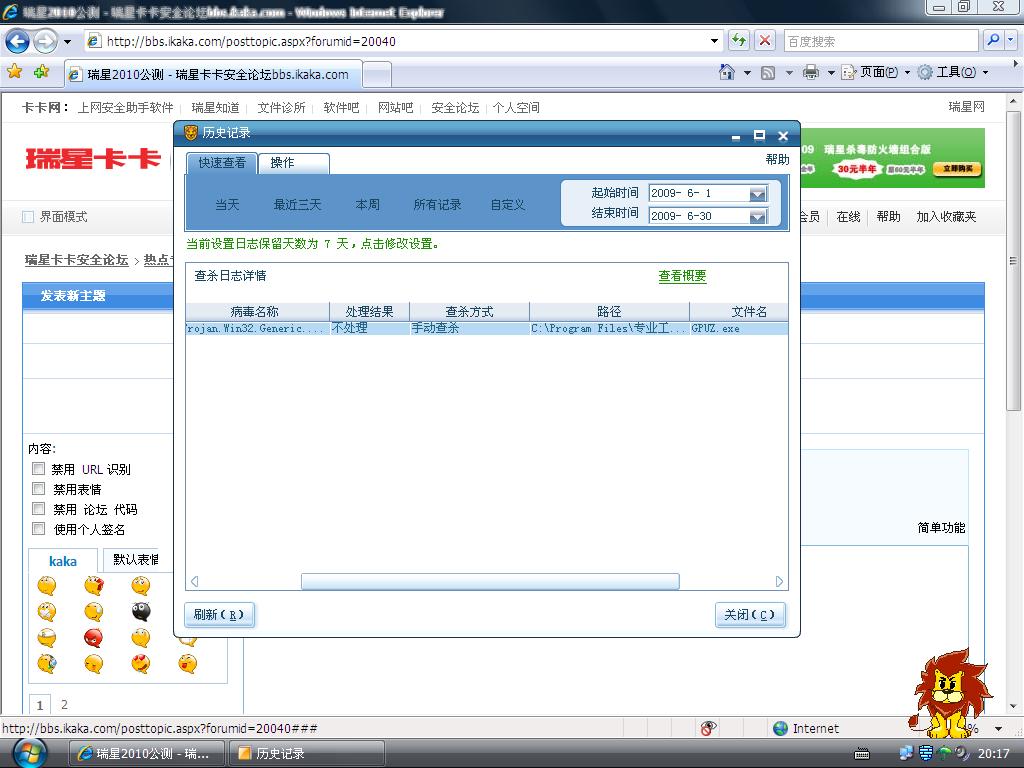Expand the search provider dropdown arrow
Screen dimensions: 1024x768
(x=1010, y=40)
